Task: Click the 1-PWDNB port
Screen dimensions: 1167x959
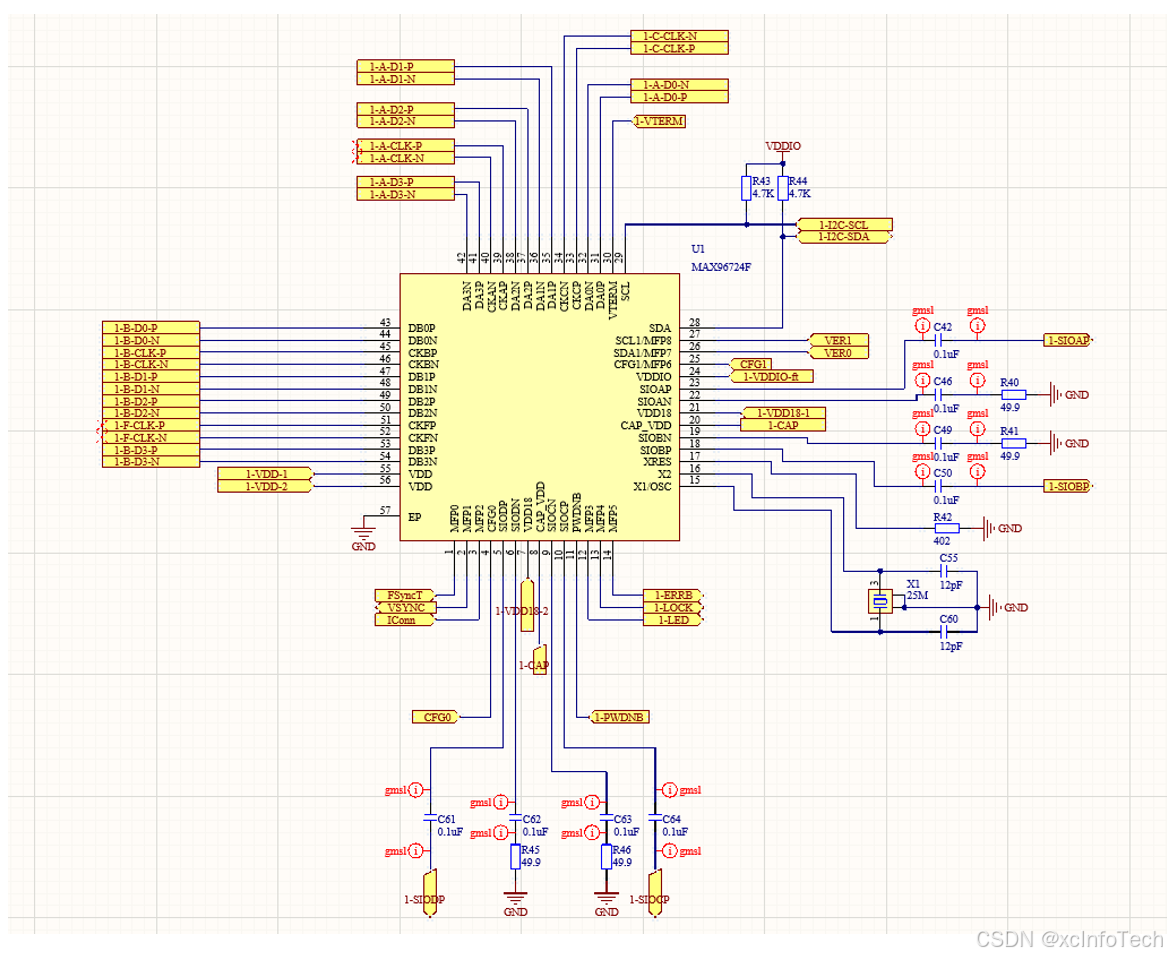Action: [620, 717]
